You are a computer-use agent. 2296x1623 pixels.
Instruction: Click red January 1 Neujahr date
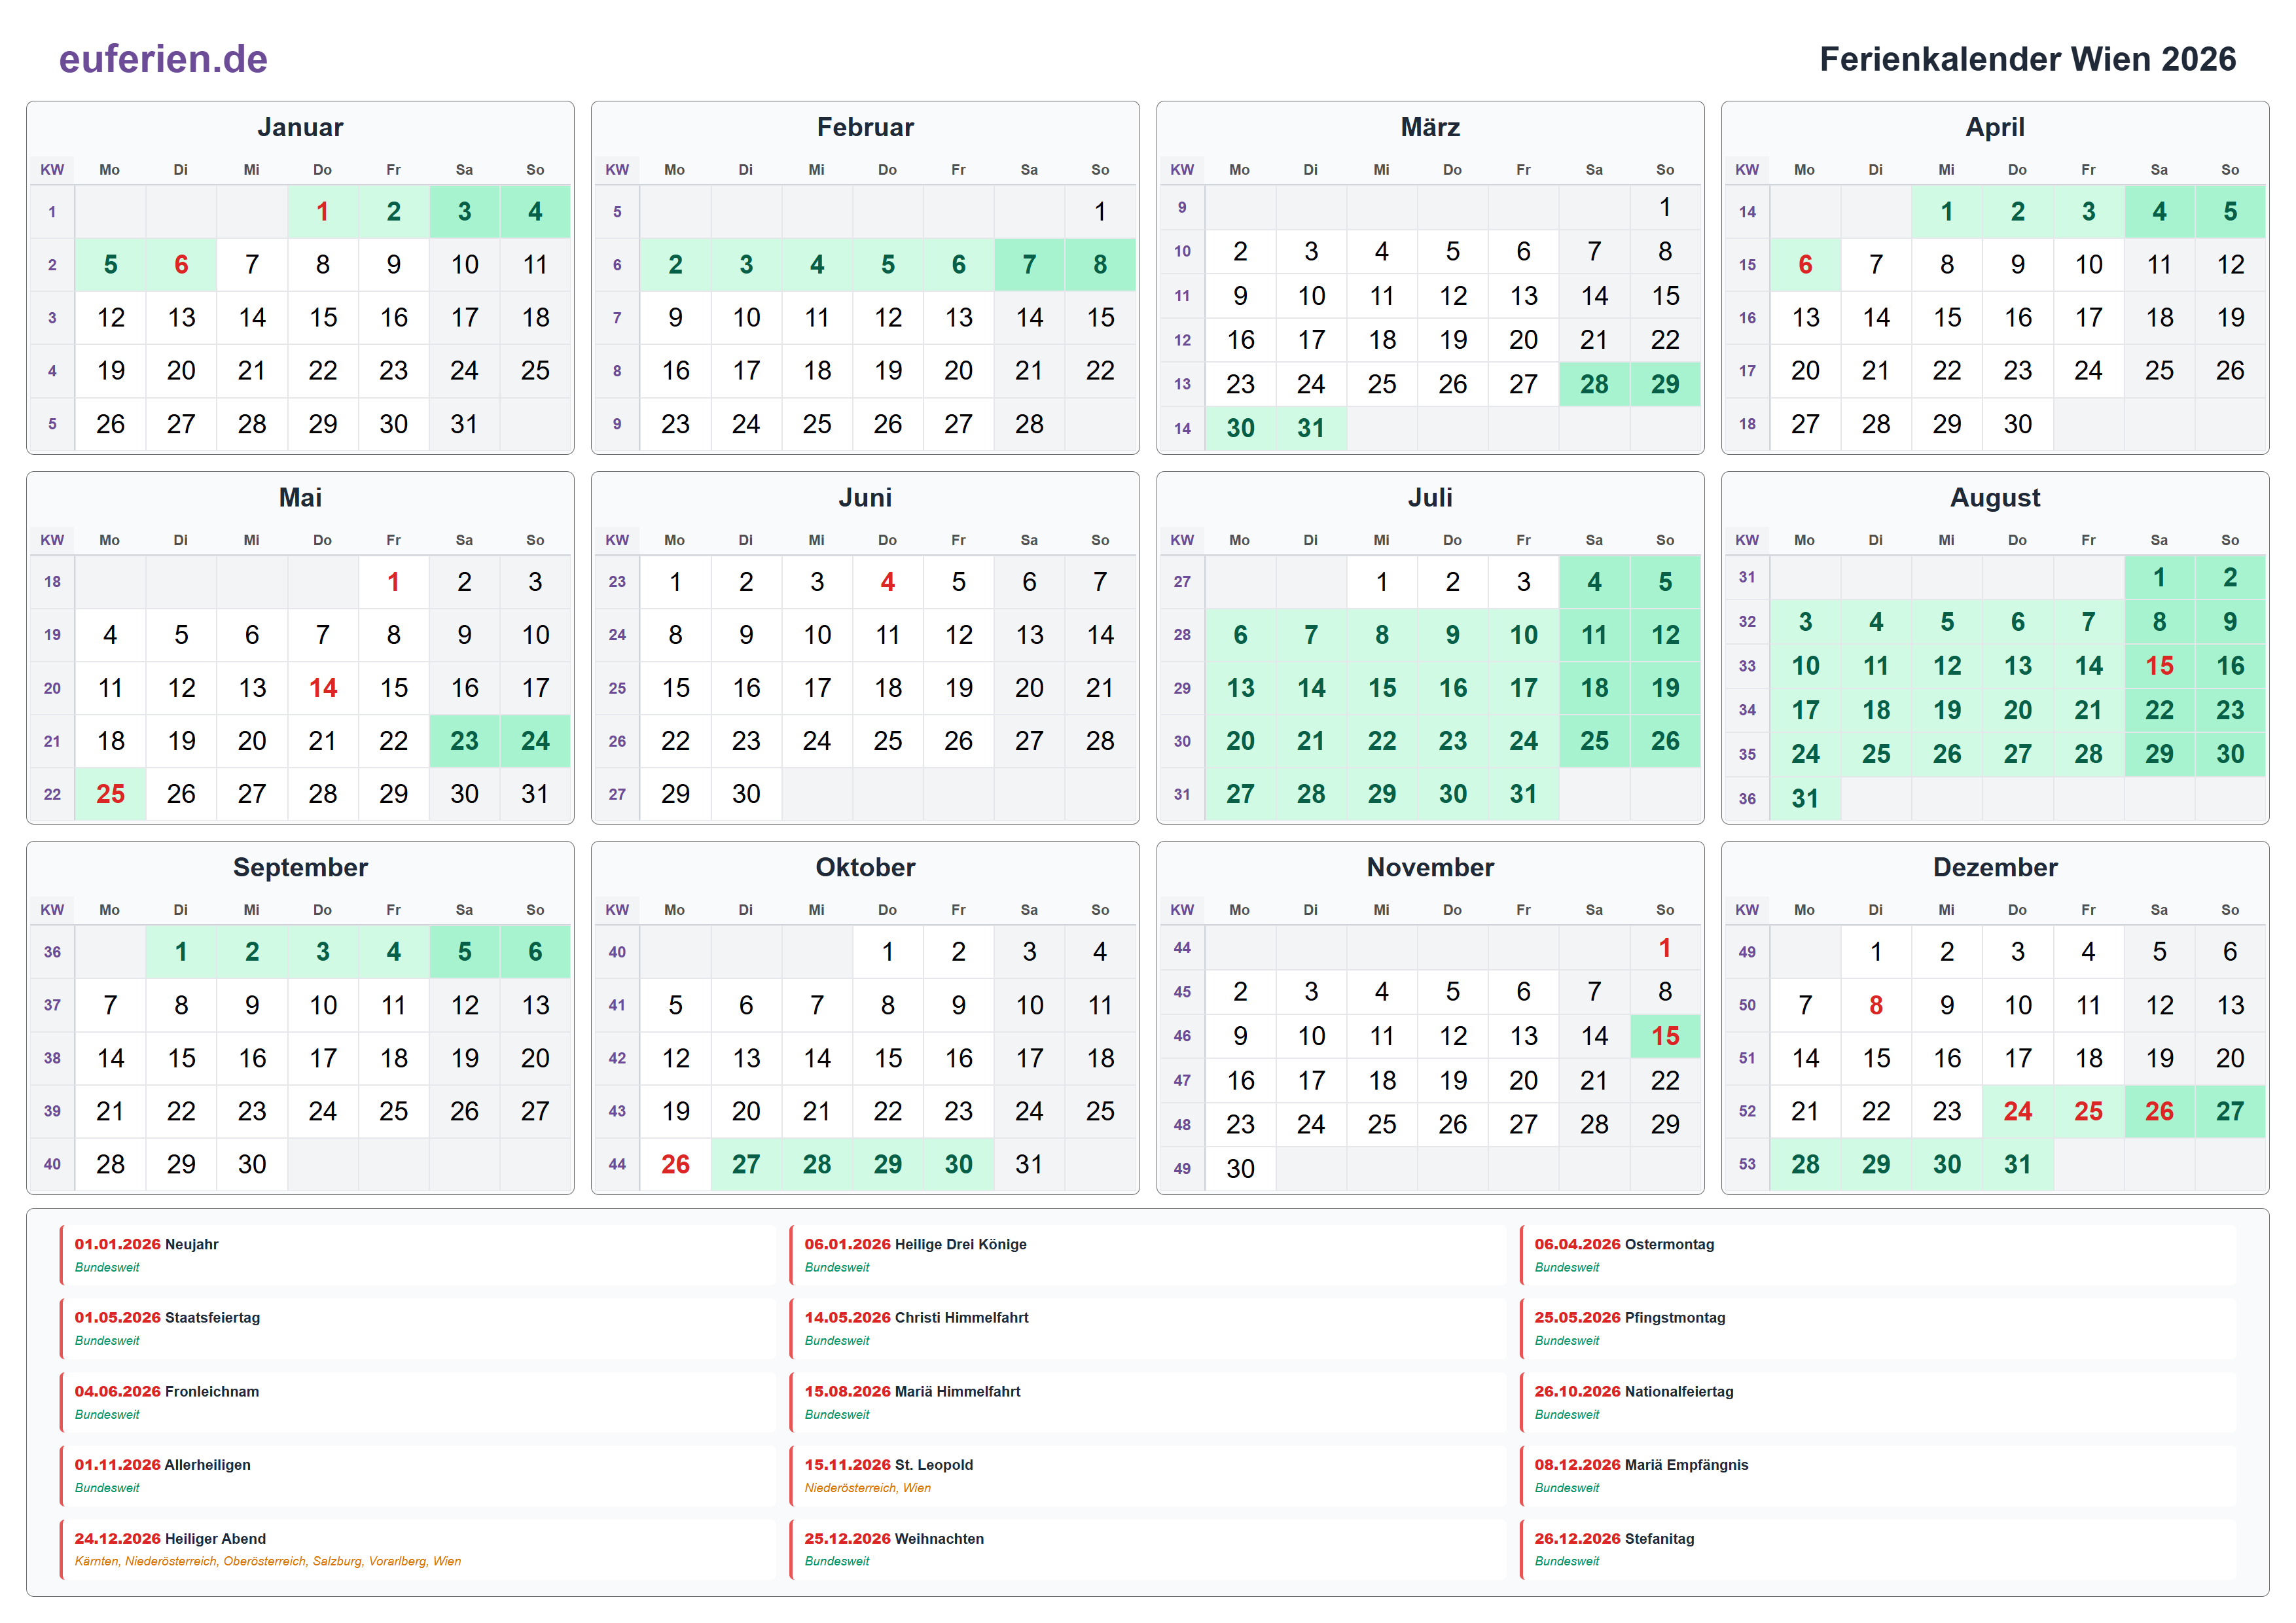point(322,211)
